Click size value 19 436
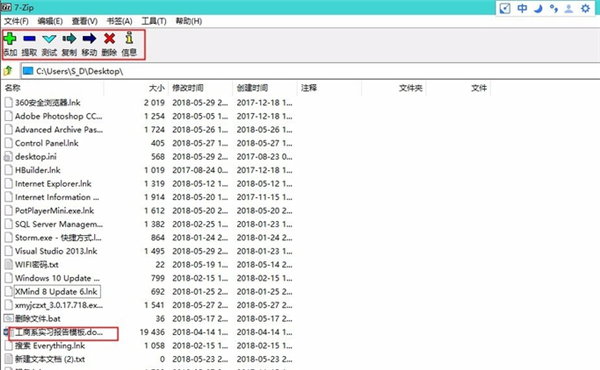The height and width of the screenshot is (370, 600). [152, 332]
